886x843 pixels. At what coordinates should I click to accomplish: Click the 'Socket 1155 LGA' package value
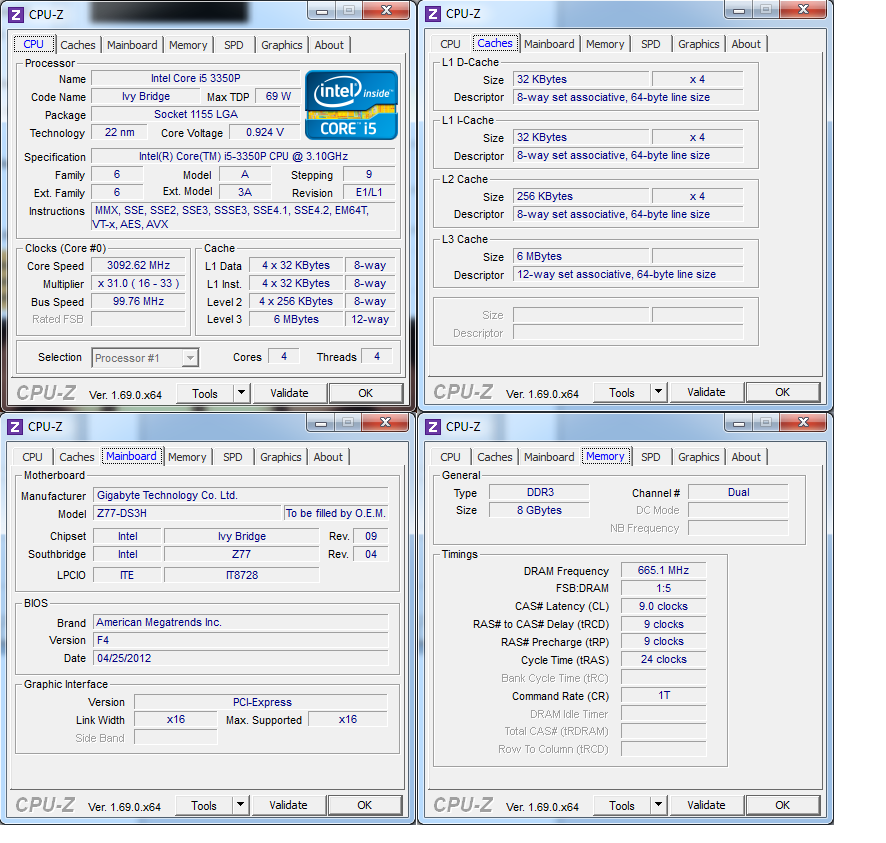[196, 114]
